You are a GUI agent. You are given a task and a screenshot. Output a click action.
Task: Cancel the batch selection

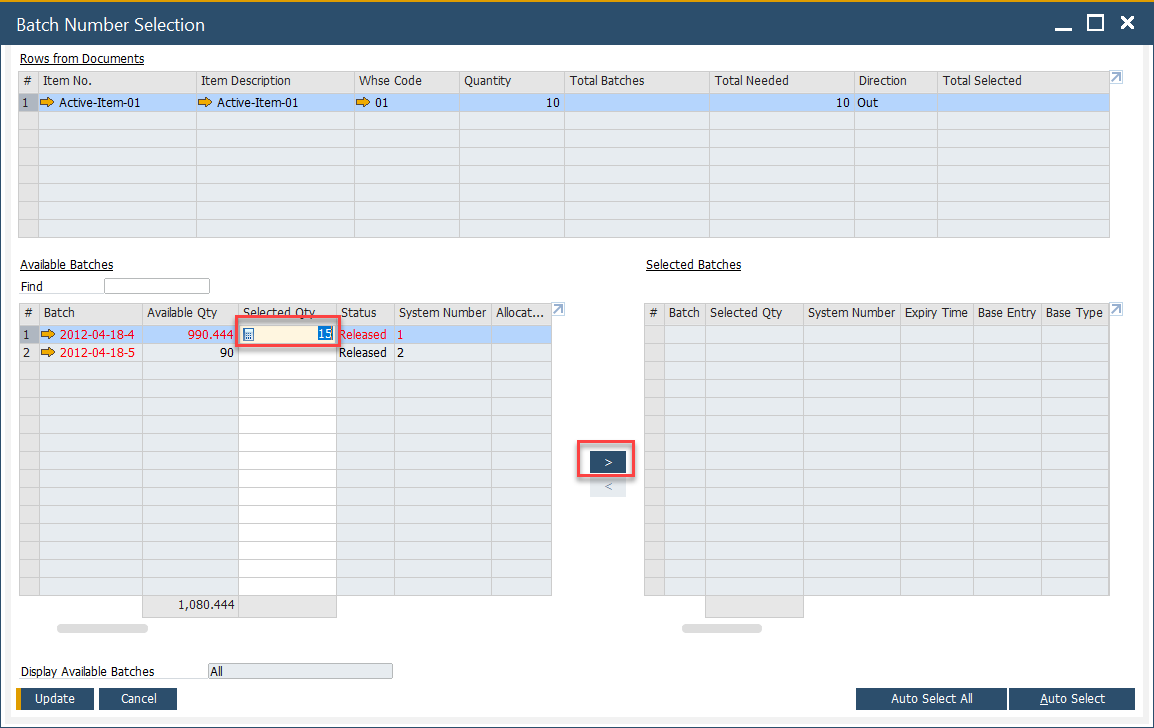coord(139,699)
